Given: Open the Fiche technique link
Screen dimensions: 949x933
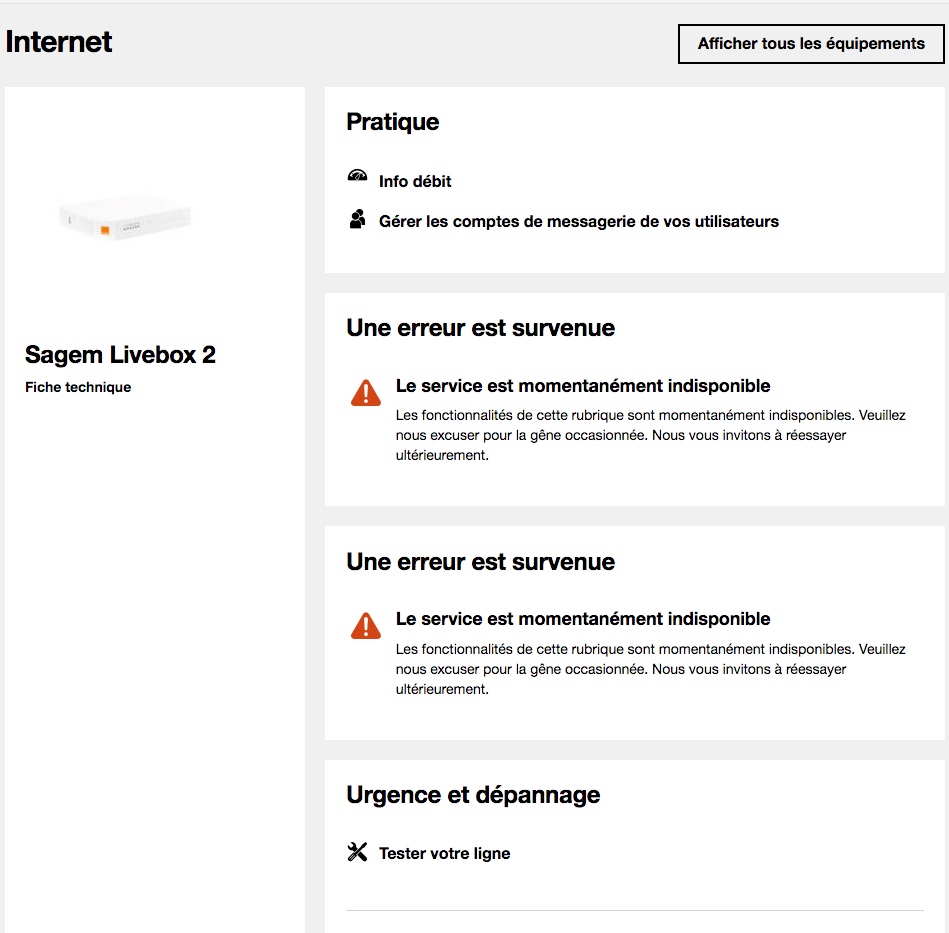Looking at the screenshot, I should (x=78, y=387).
